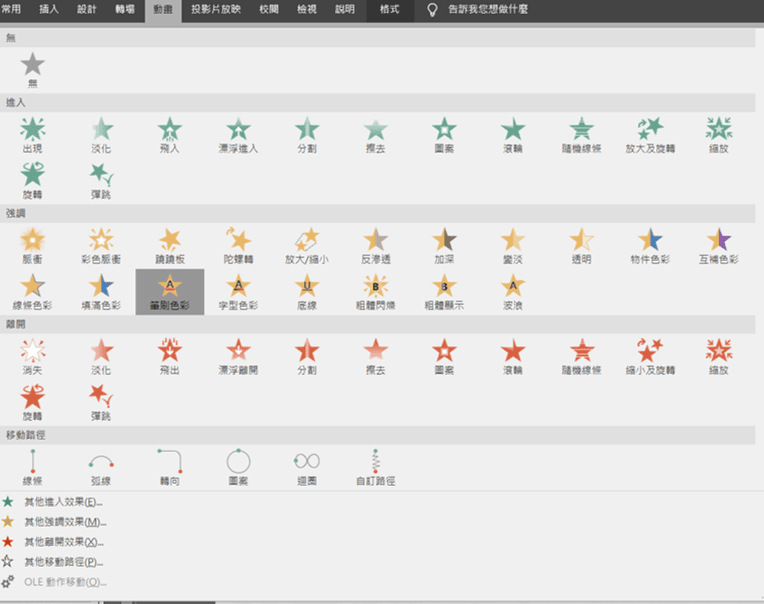Select the 漂浮離開 exit effect
Screen dimensions: 764x604
[238, 357]
